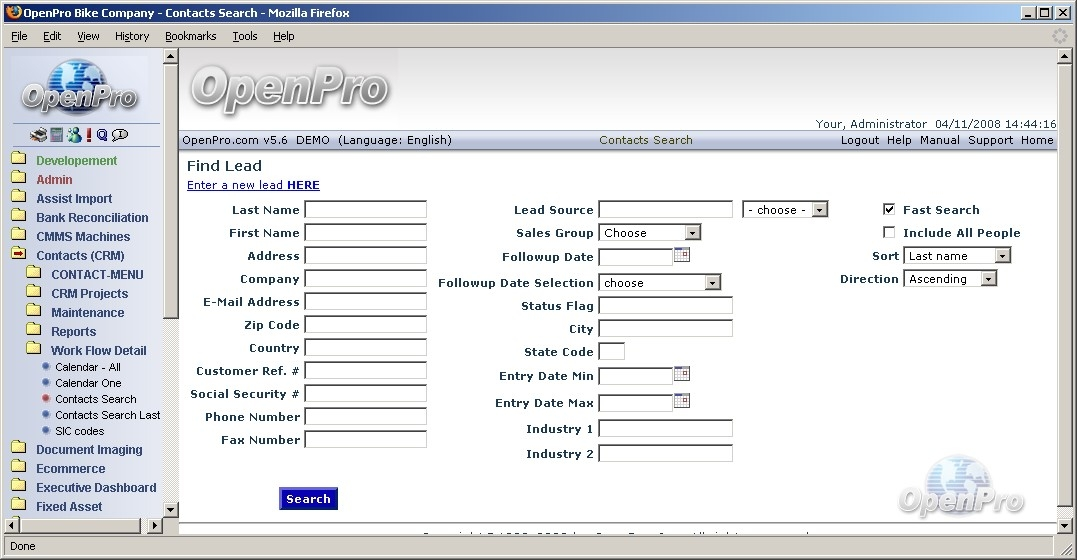Uncheck the Fast Search checkbox
1077x560 pixels.
(889, 210)
